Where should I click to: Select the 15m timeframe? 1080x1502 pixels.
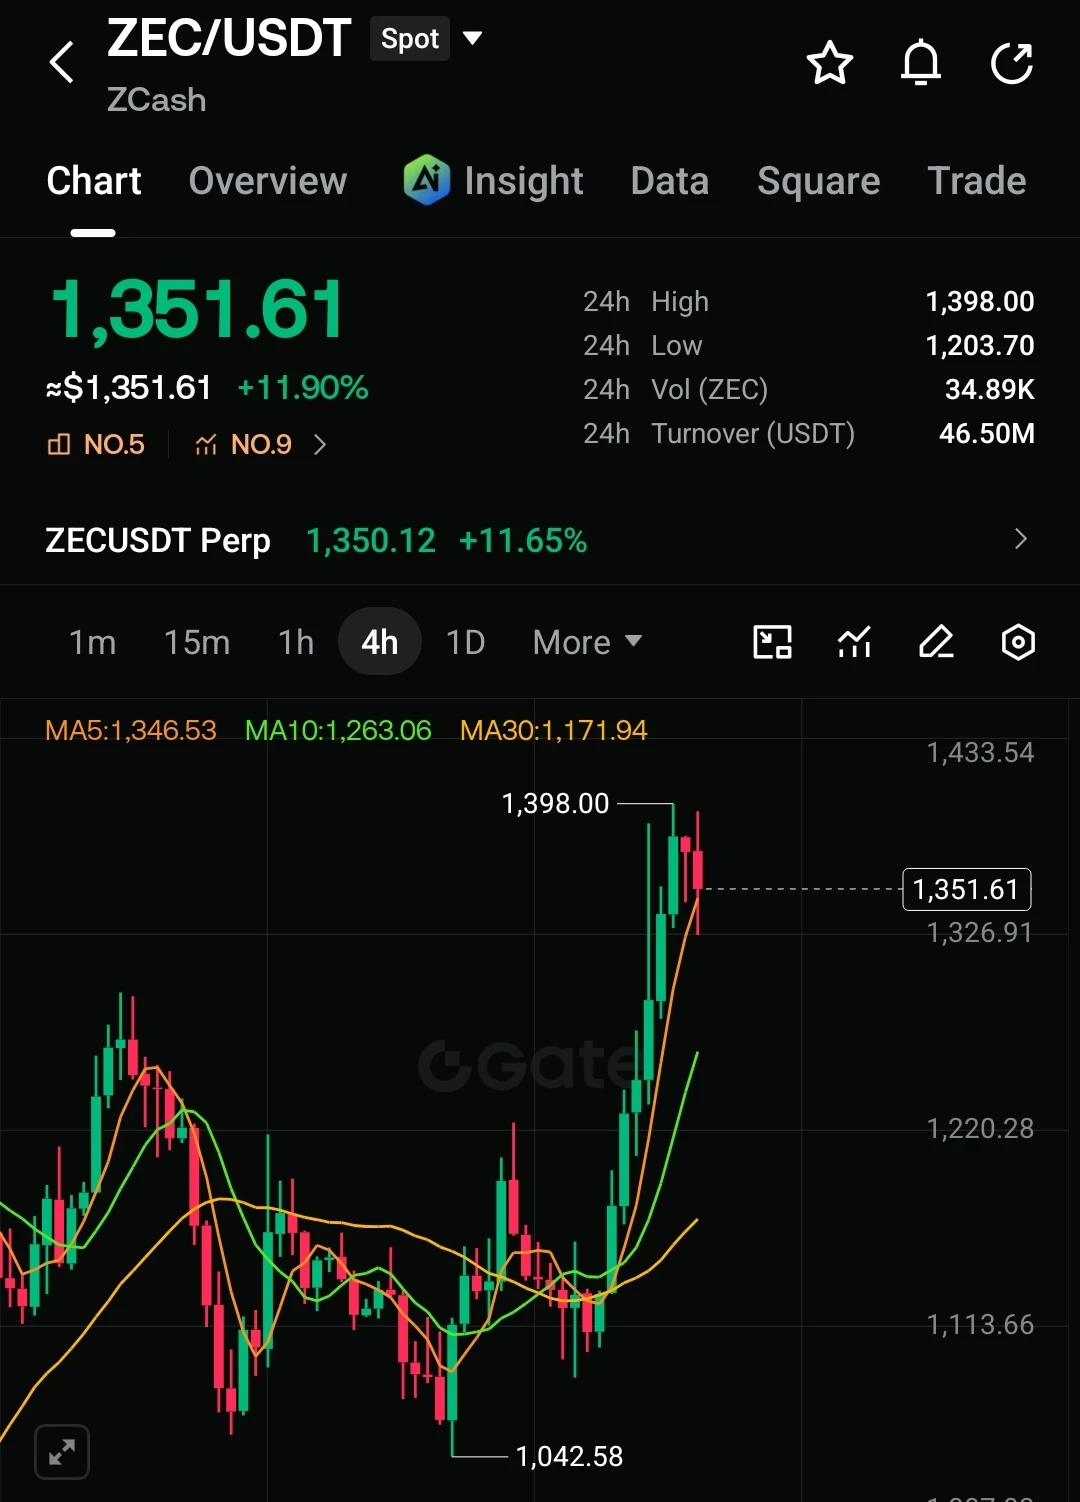click(197, 642)
